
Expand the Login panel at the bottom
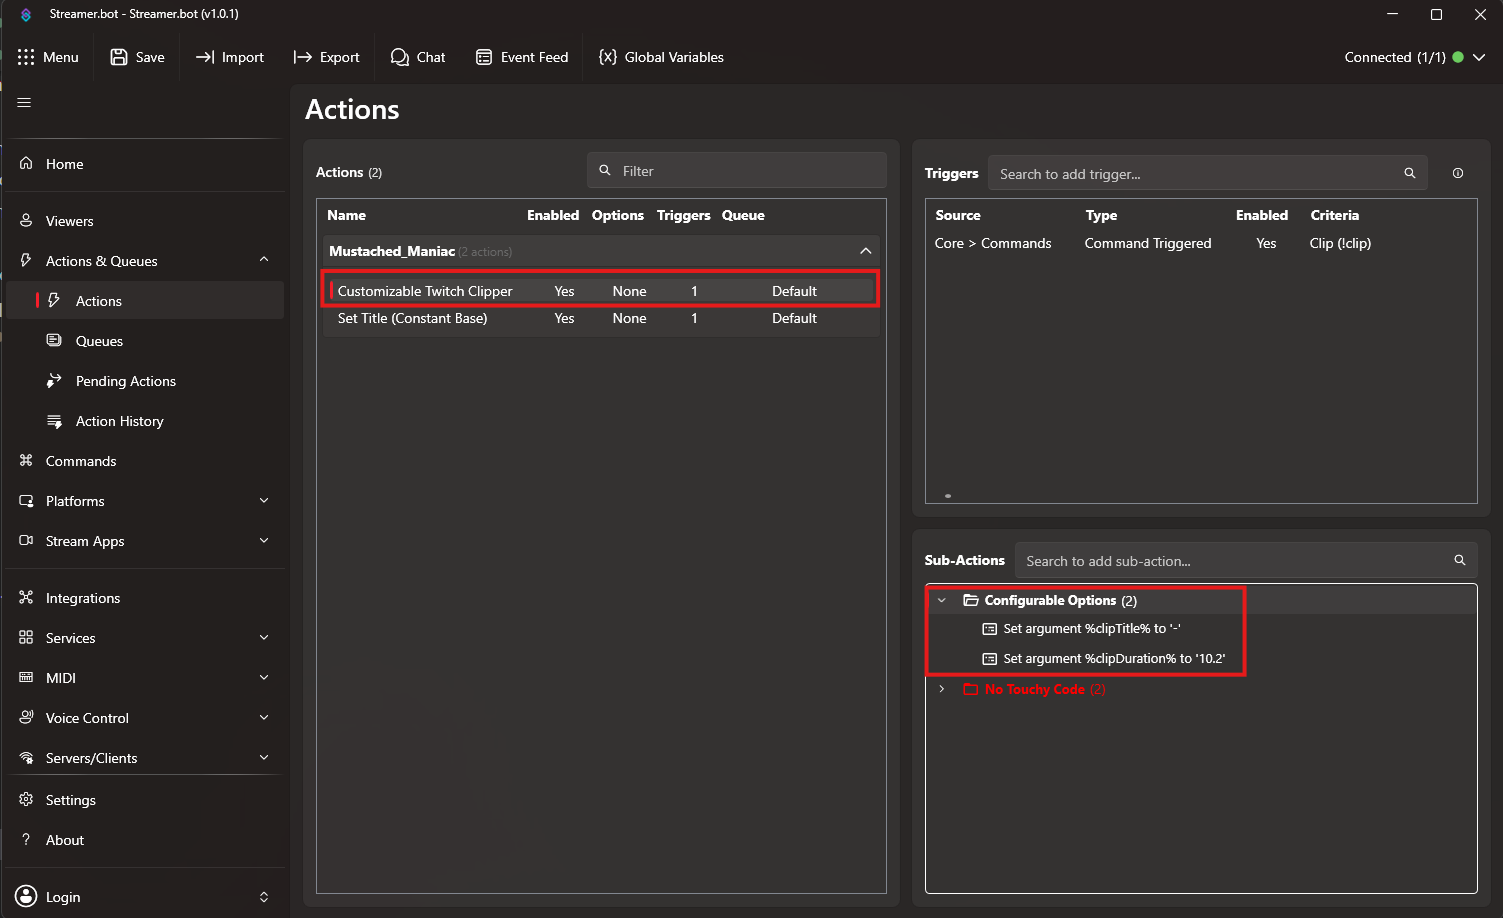click(263, 897)
